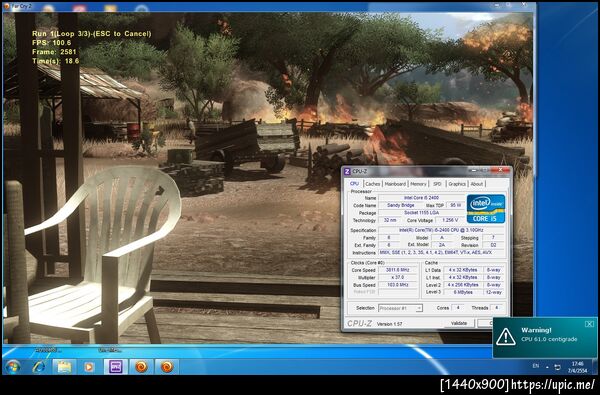600x395 pixels.
Task: Click the Run 1 (Loop 3/3) benchmark text
Action: [91, 34]
